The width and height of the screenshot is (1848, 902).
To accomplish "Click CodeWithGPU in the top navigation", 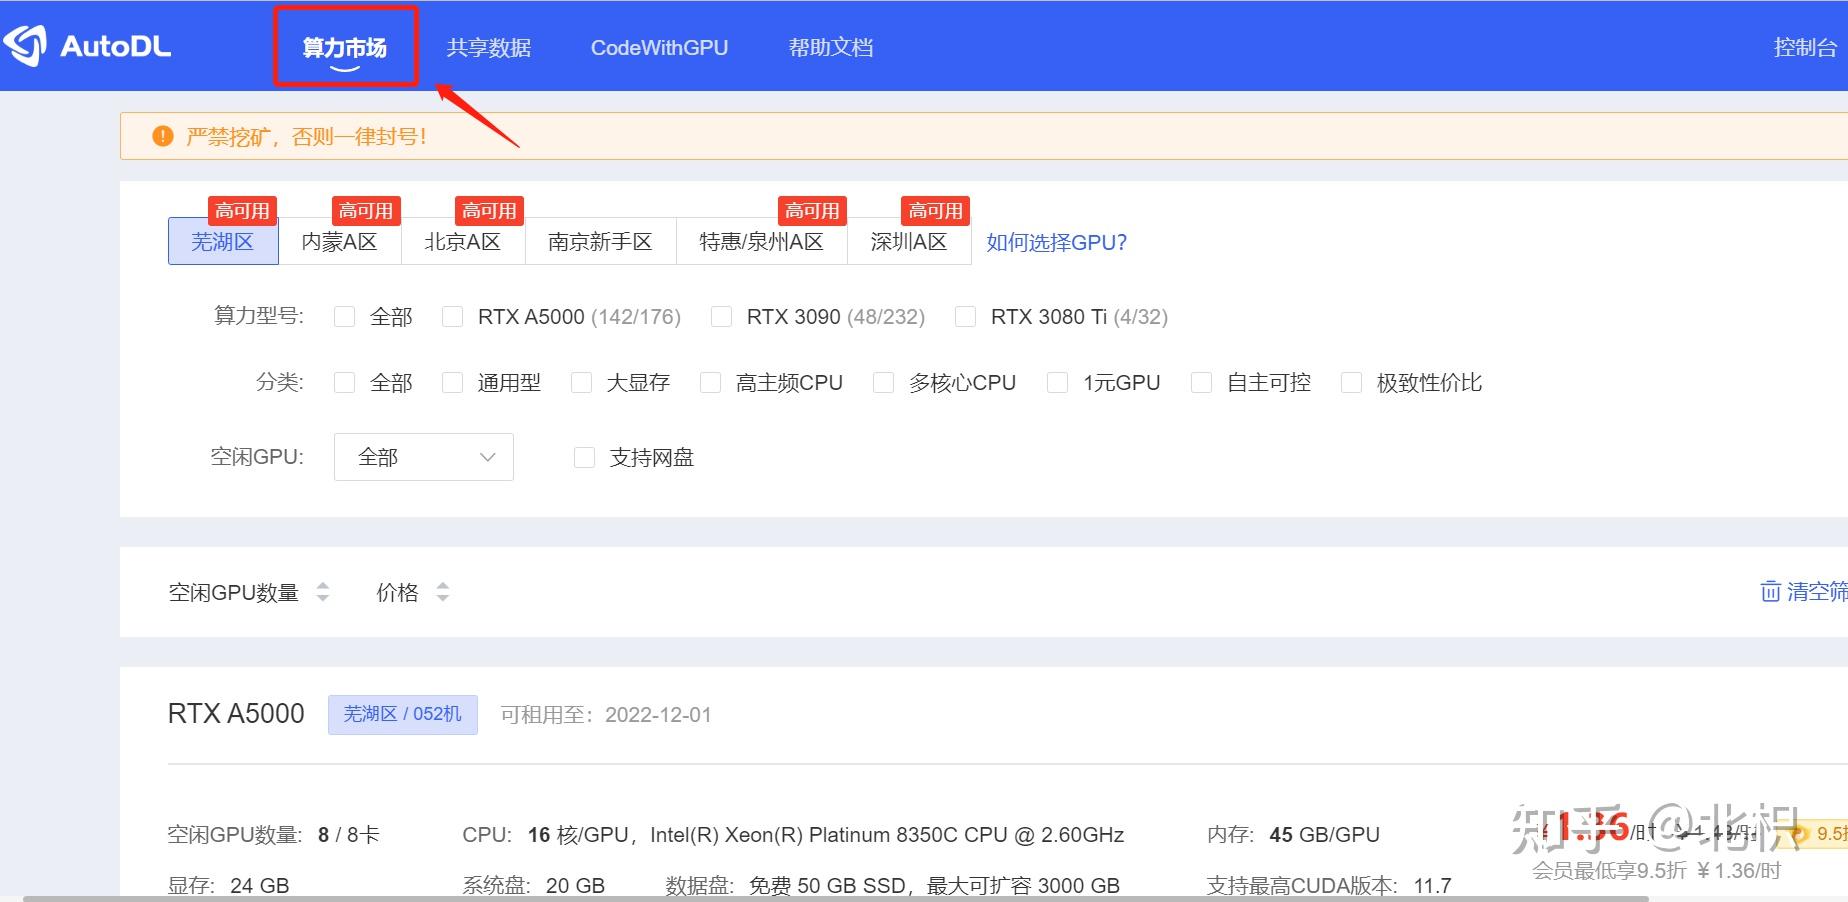I will (x=659, y=47).
